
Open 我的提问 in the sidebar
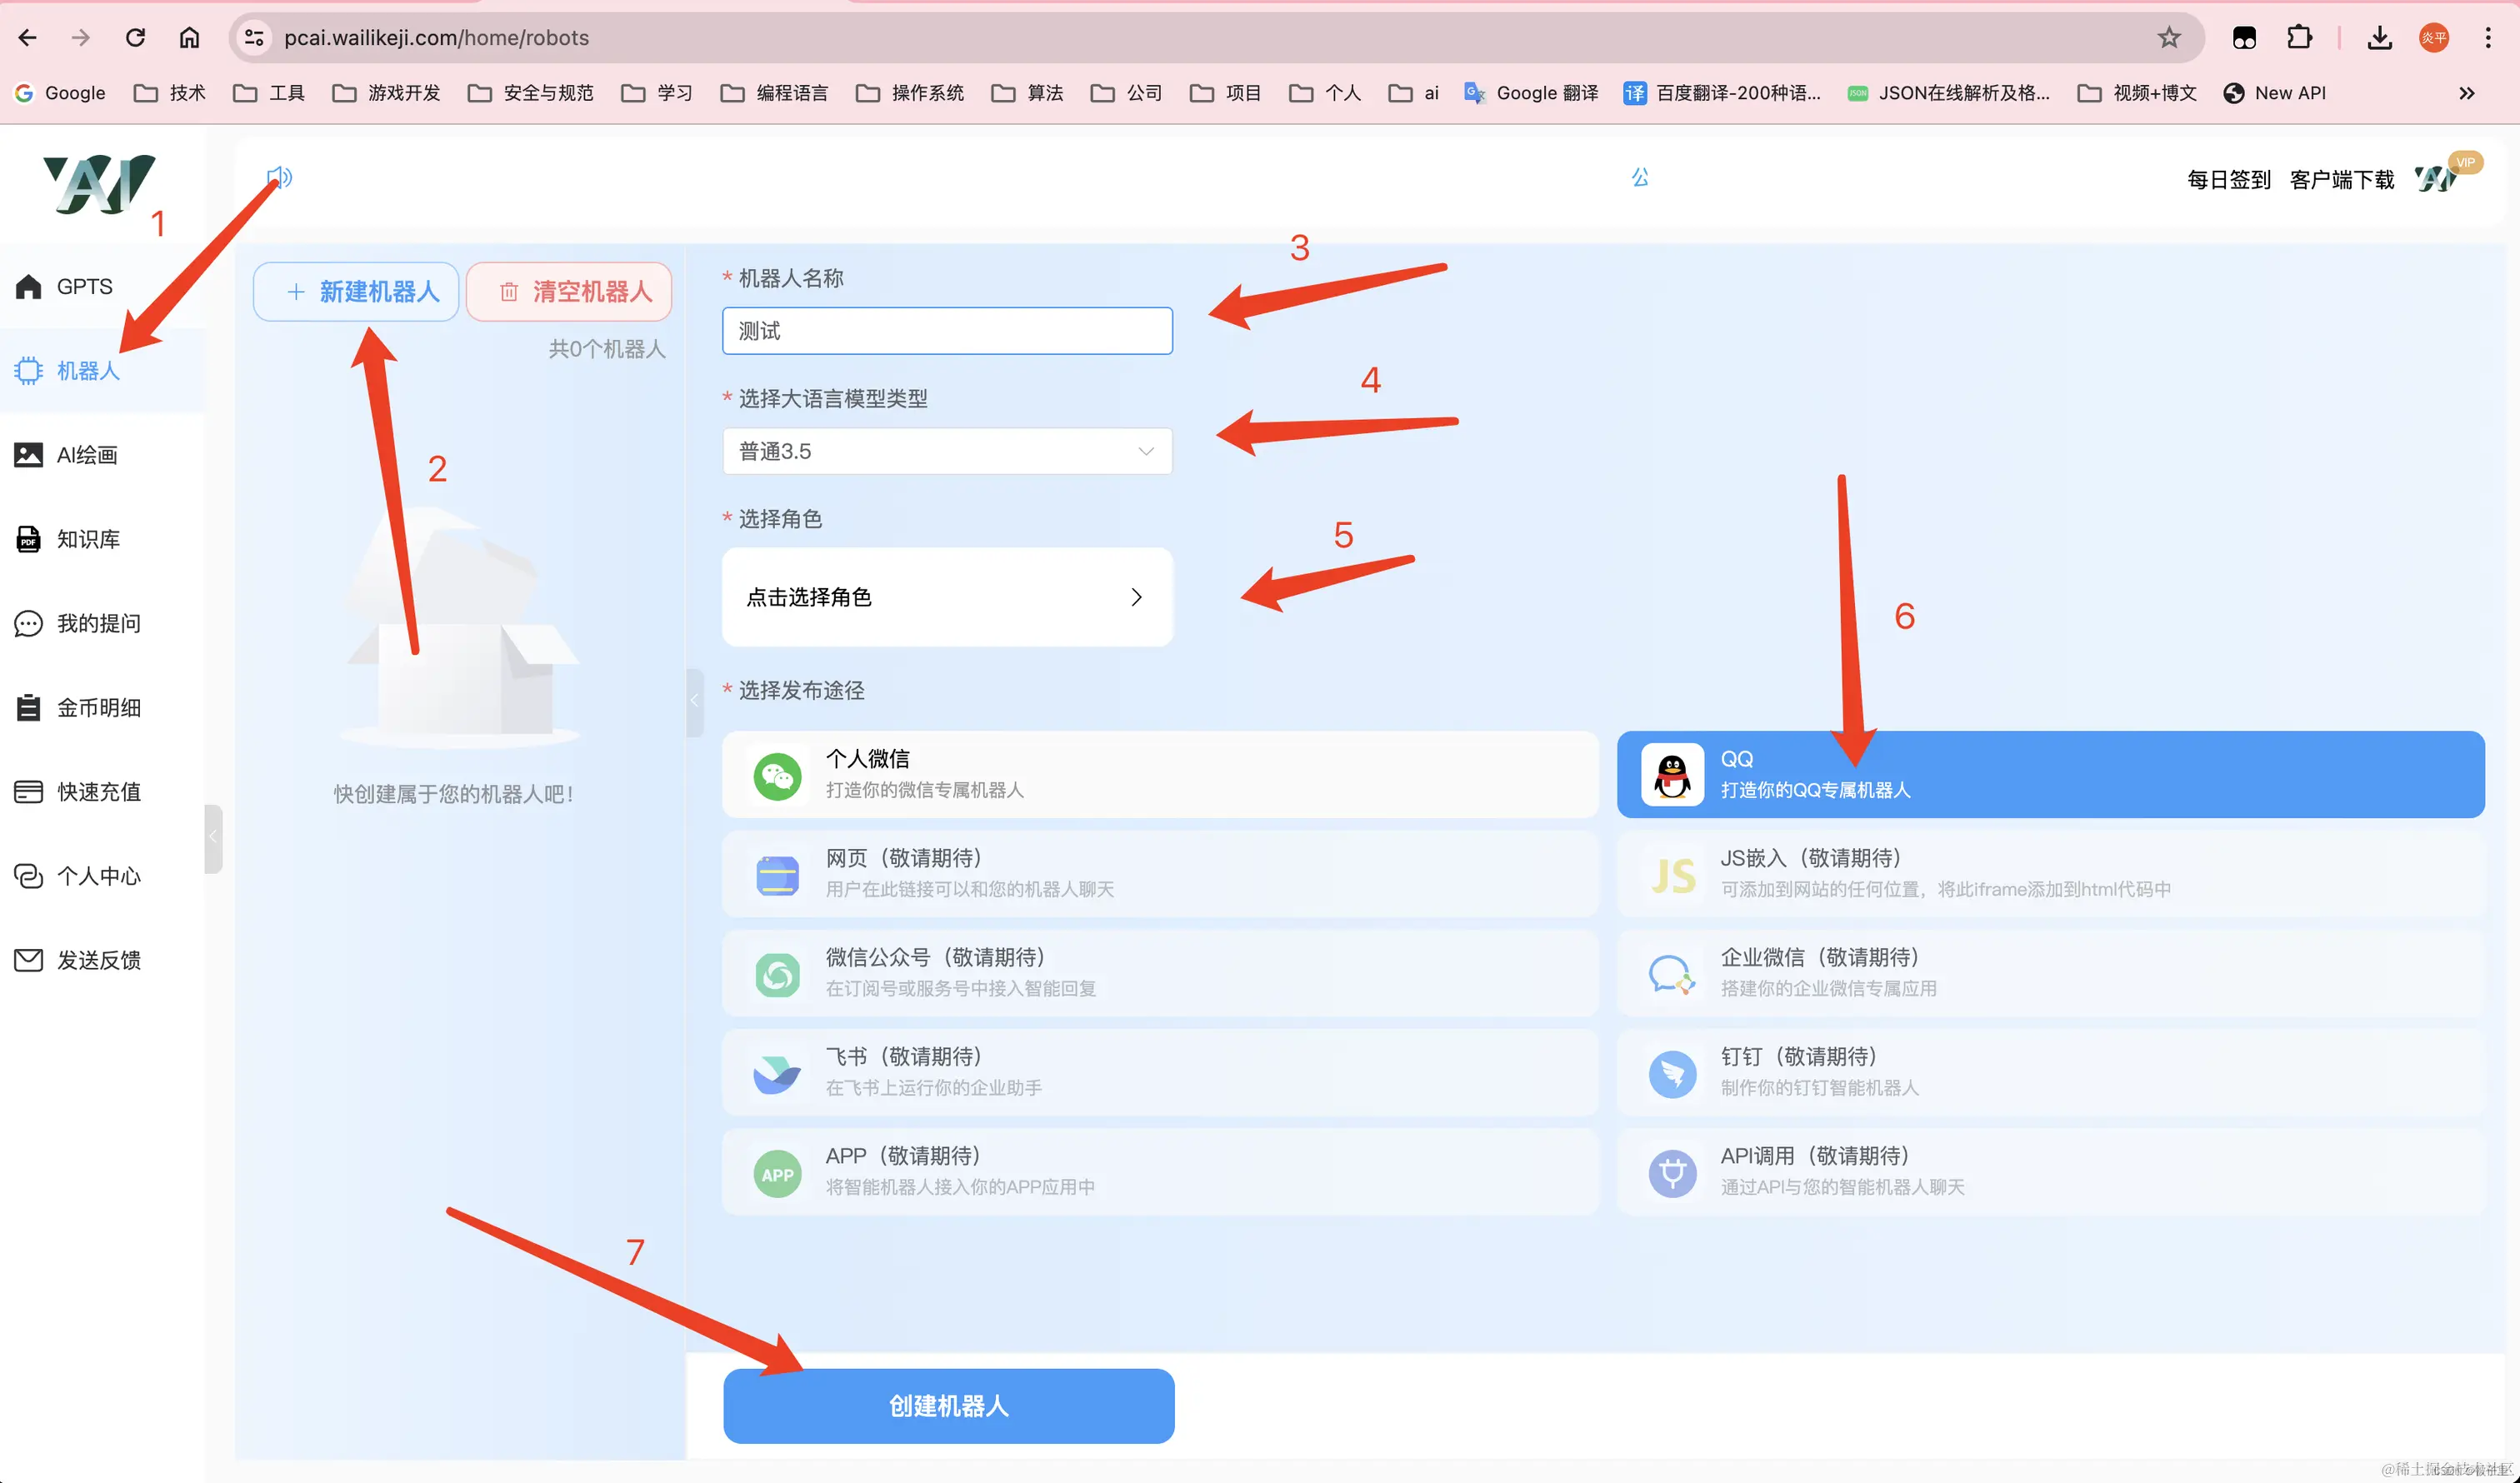pos(99,623)
